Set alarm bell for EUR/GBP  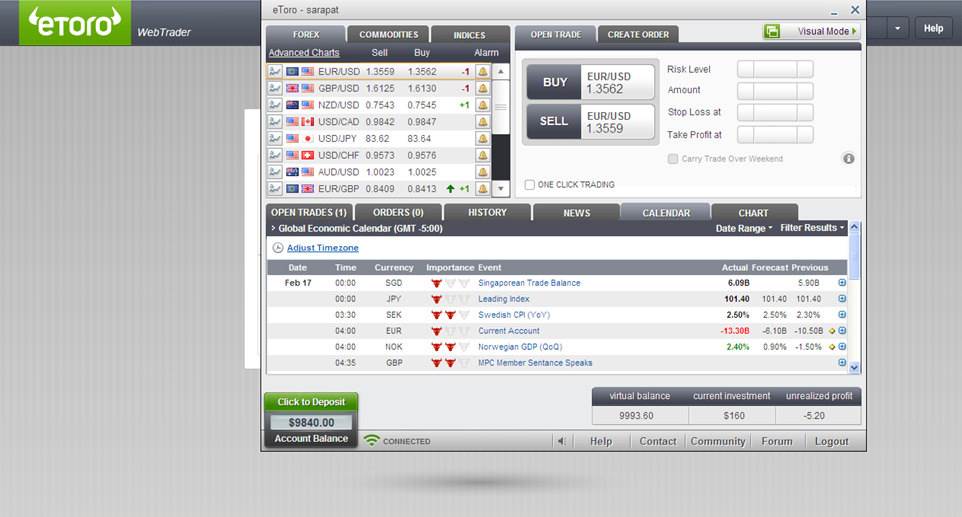483,188
